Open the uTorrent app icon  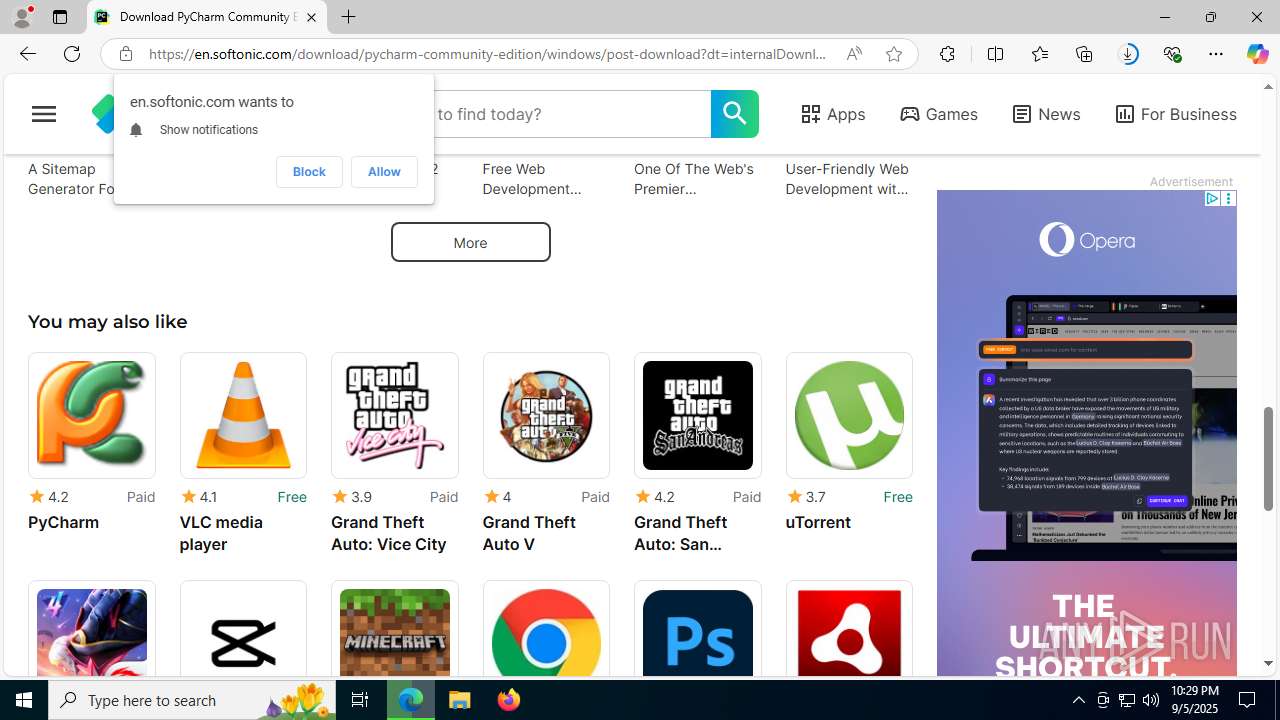[849, 415]
